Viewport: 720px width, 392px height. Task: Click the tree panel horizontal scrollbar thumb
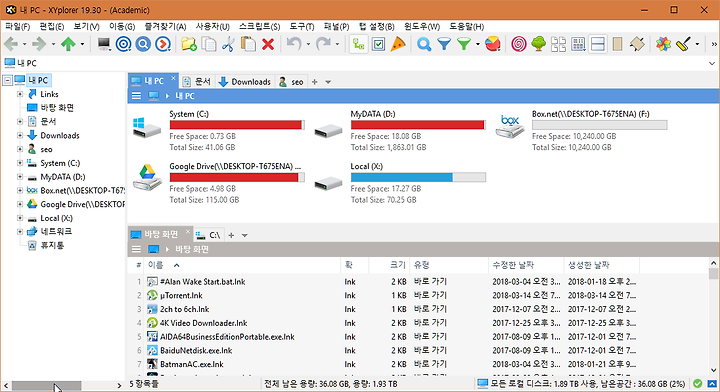click(46, 386)
